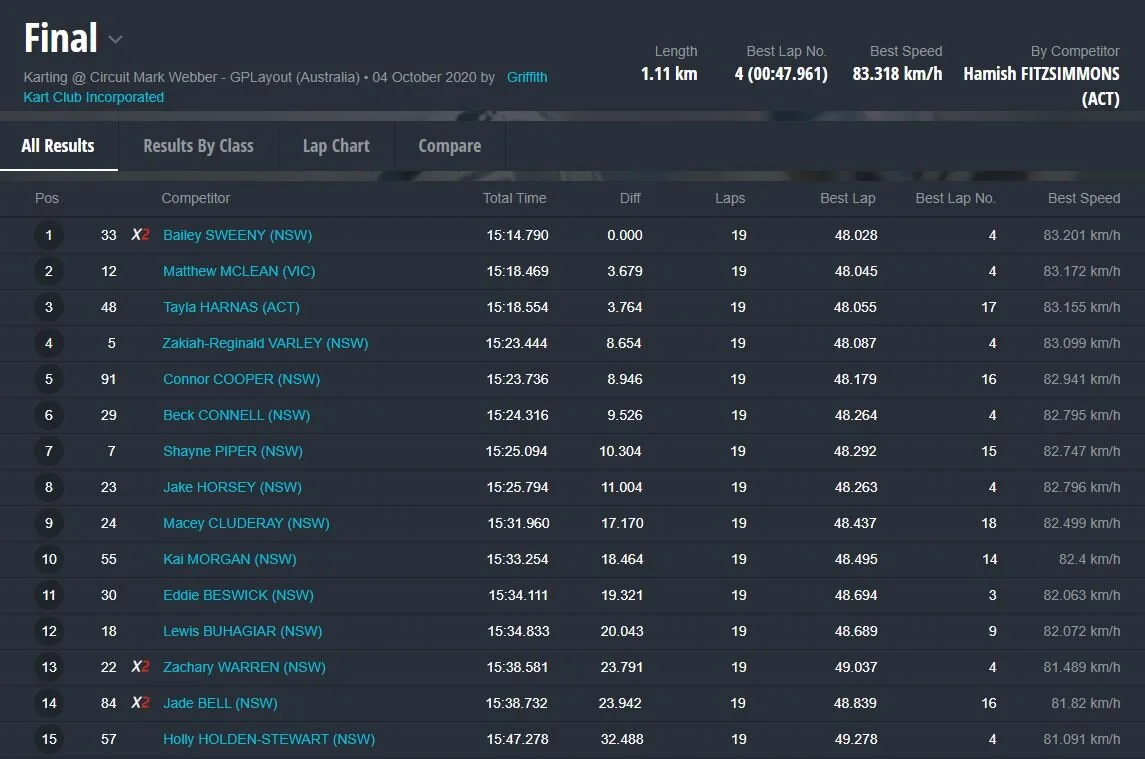Click position badge 15

(x=49, y=739)
